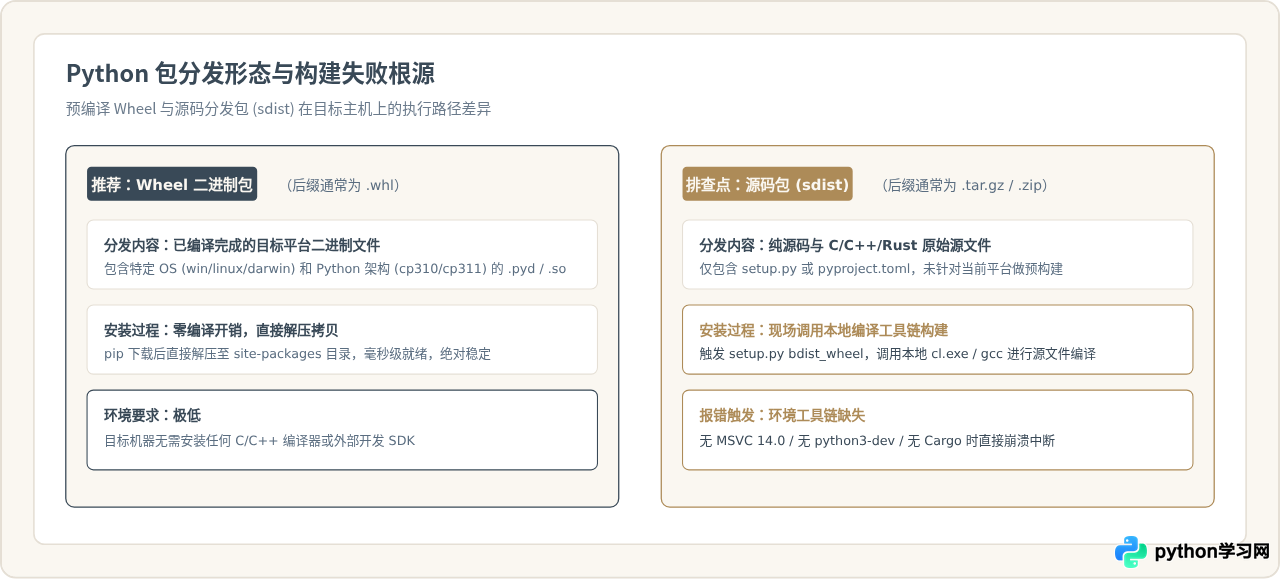Viewport: 1280px width, 579px height.
Task: Click the line '目标机器无需安装任何 C/C++ 编译器…'
Action: click(x=259, y=439)
